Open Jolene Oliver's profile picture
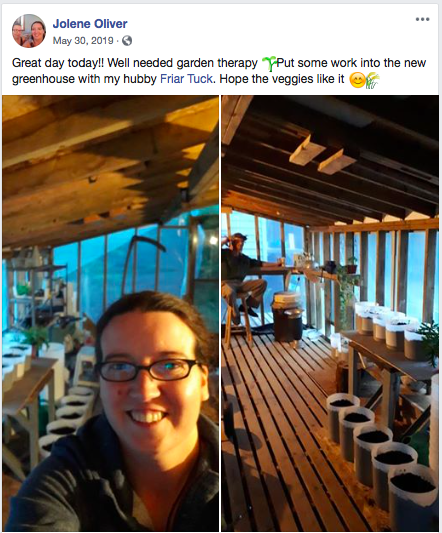The height and width of the screenshot is (533, 442). pos(29,31)
